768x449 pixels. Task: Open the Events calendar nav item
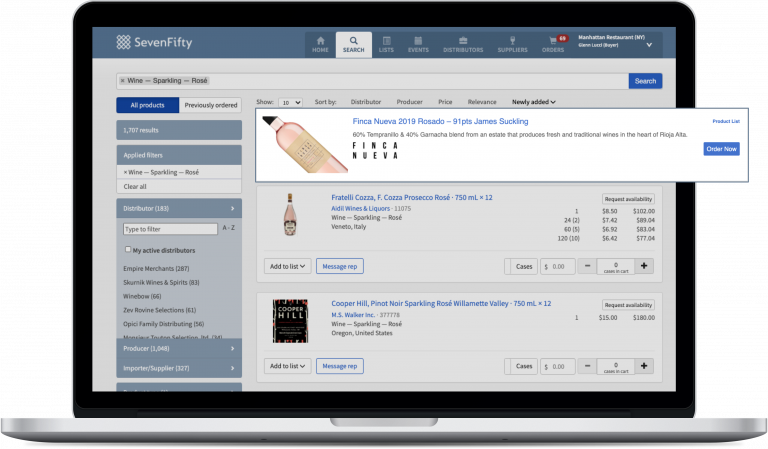418,44
